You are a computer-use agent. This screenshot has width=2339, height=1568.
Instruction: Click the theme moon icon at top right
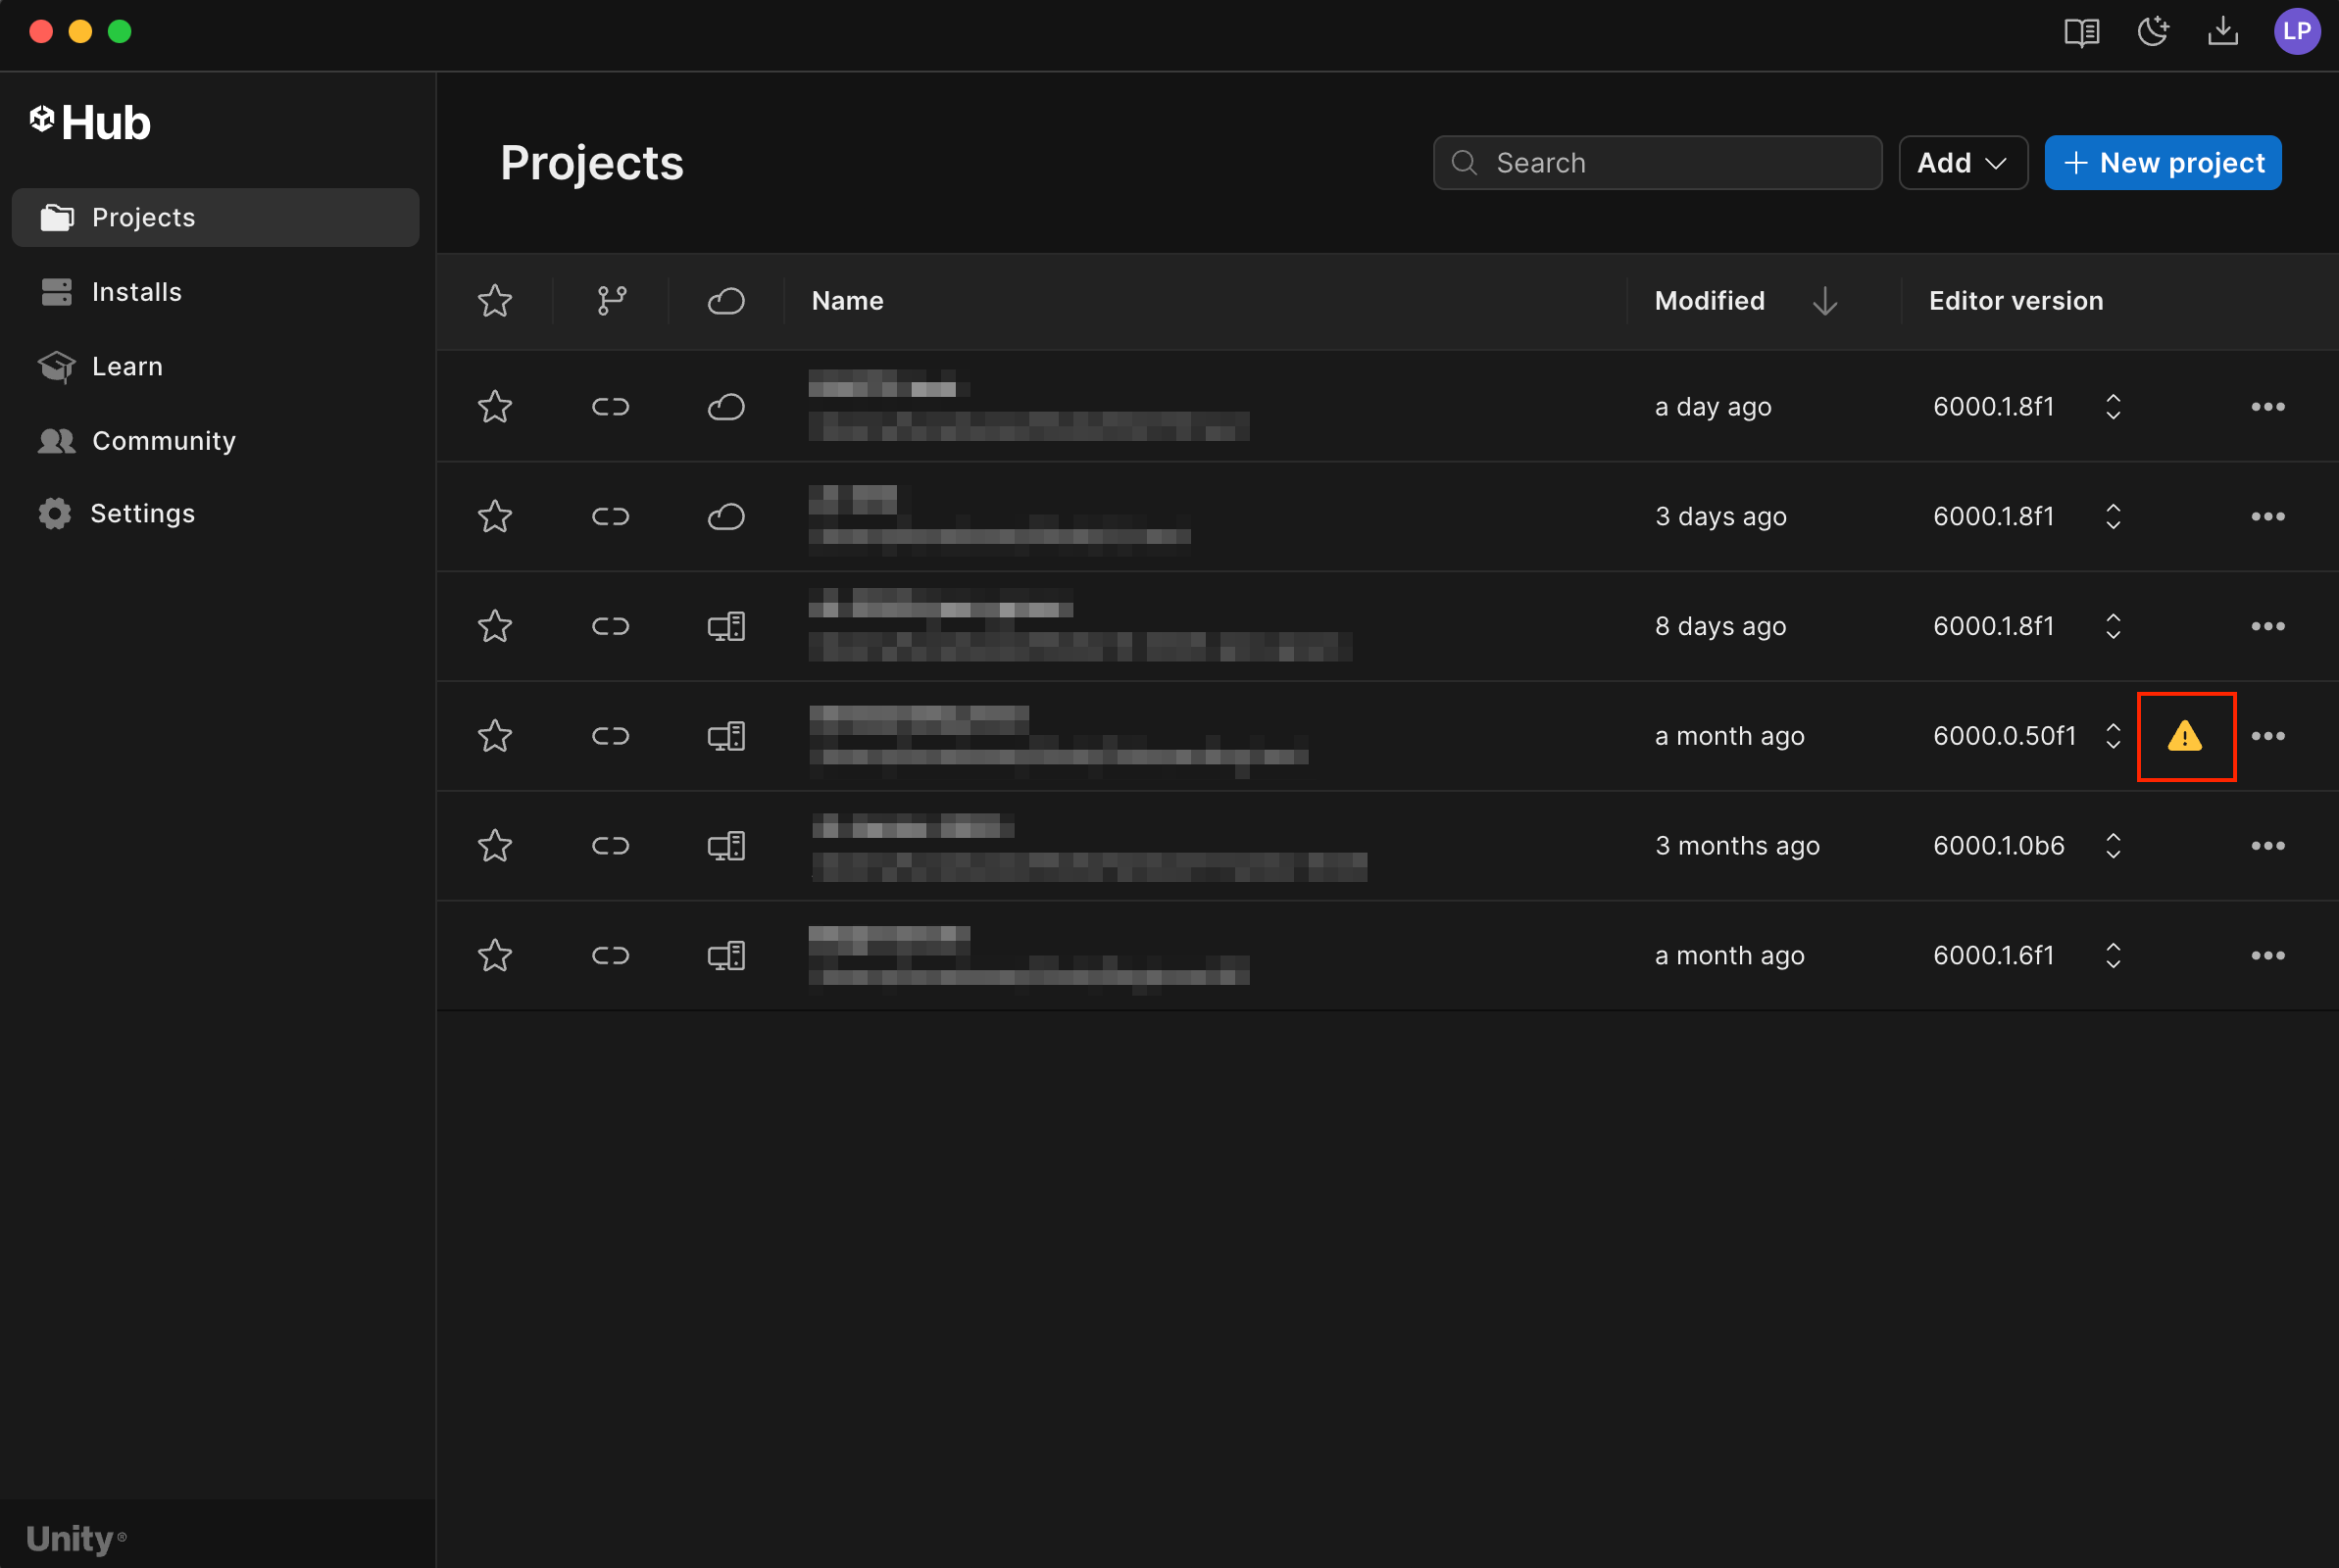(x=2152, y=32)
